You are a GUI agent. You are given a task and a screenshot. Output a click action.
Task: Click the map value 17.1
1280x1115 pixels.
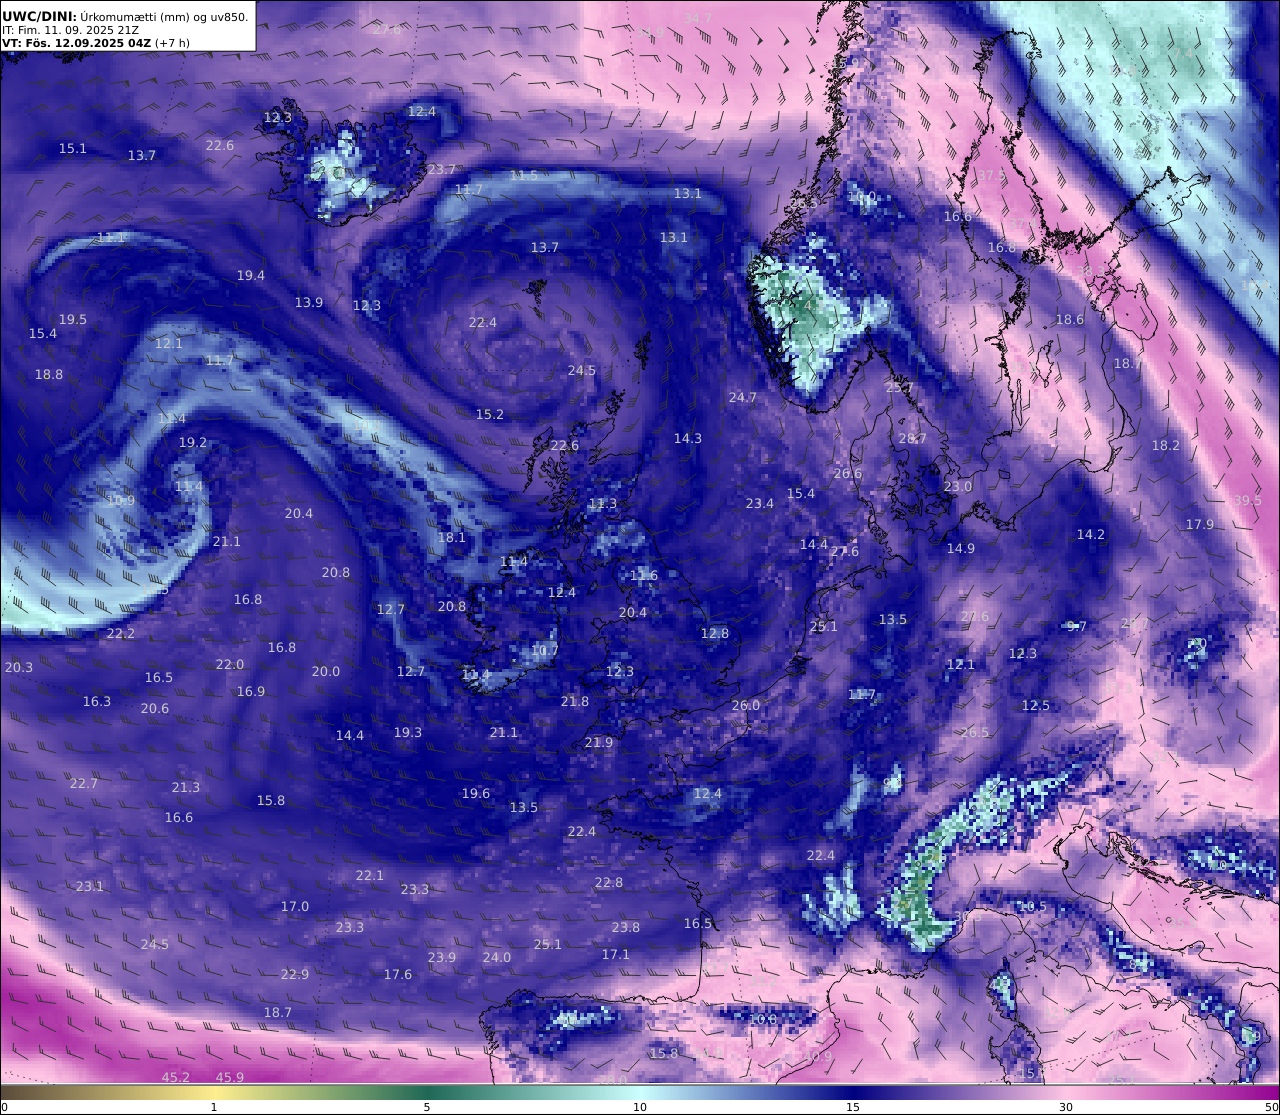point(616,955)
